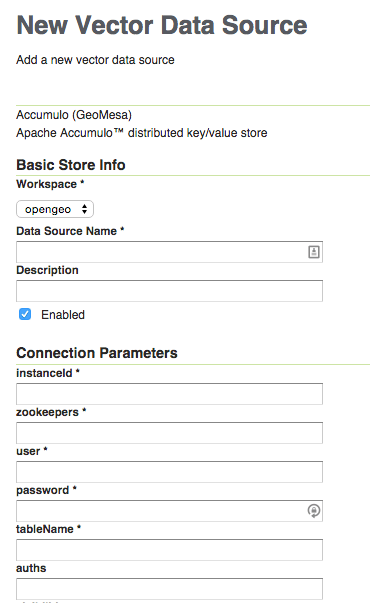Click the tableName input field
370x603 pixels.
[169, 550]
